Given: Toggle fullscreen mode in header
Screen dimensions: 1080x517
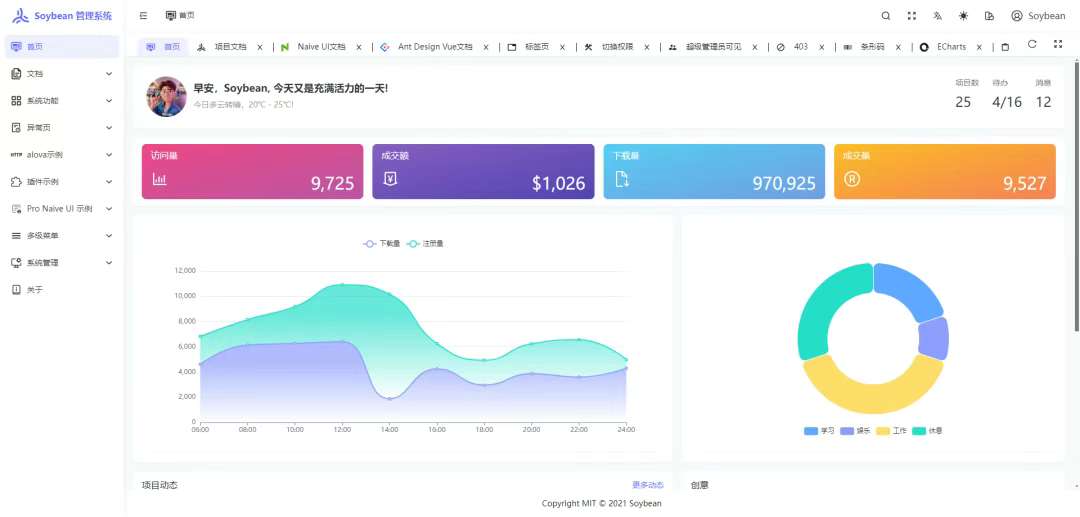Looking at the screenshot, I should pos(912,16).
